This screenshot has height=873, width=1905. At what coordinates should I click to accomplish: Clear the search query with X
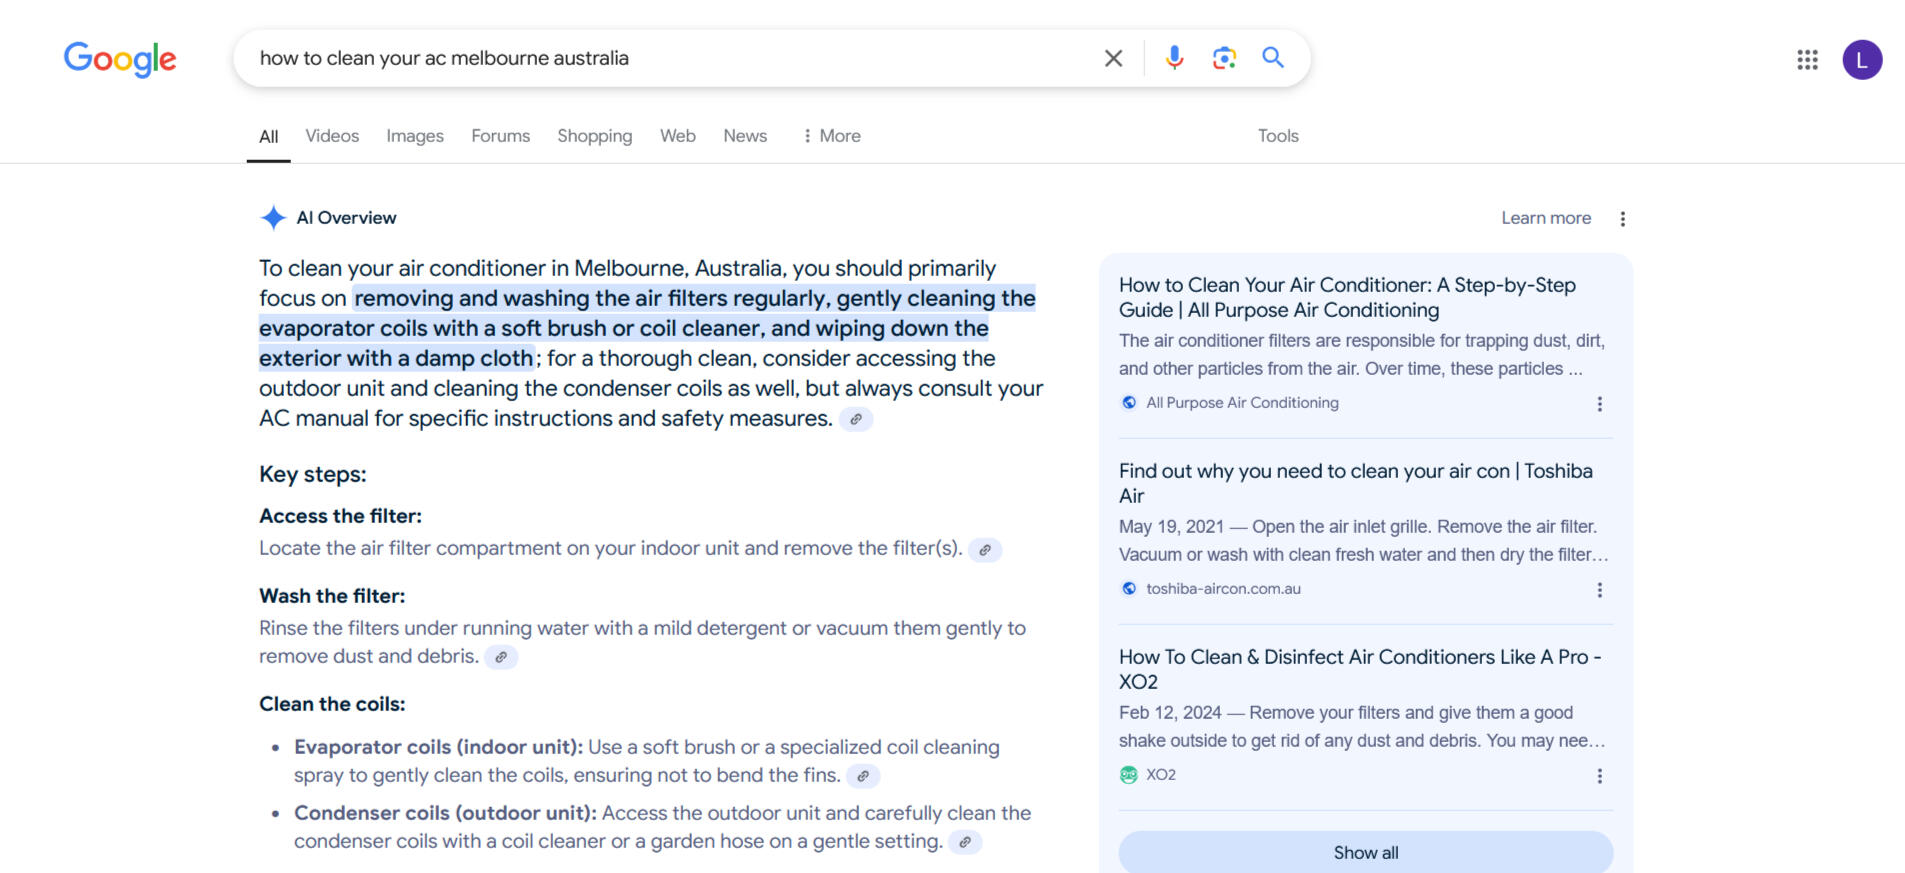(1113, 58)
